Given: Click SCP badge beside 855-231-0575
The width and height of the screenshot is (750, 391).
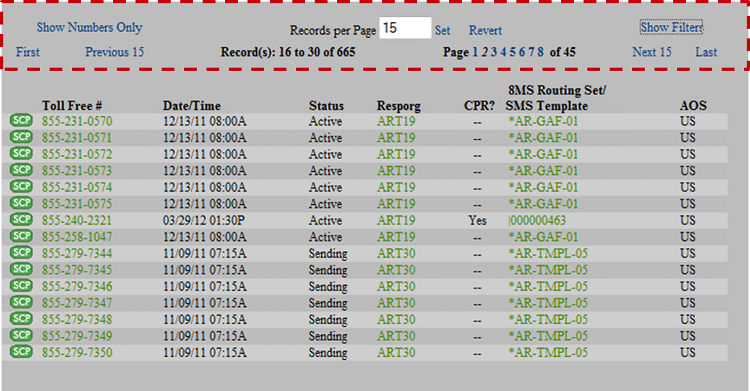Looking at the screenshot, I should coord(21,203).
